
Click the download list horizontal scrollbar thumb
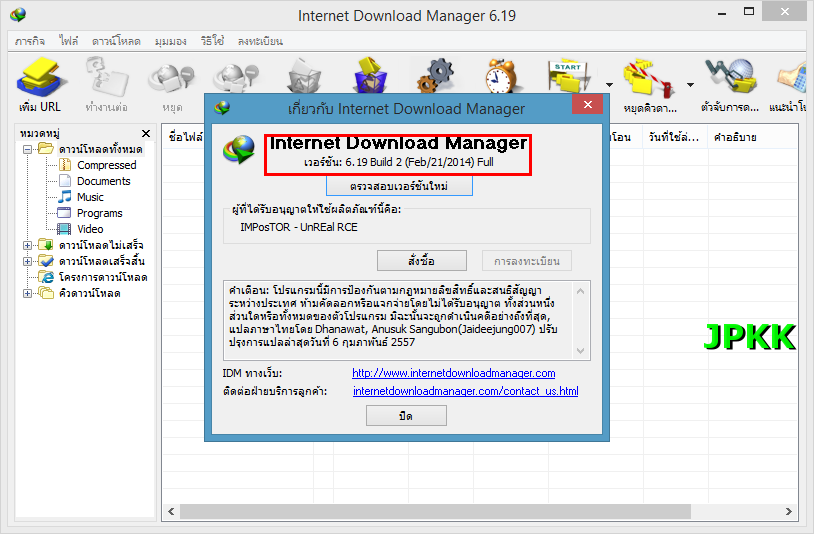tap(435, 511)
